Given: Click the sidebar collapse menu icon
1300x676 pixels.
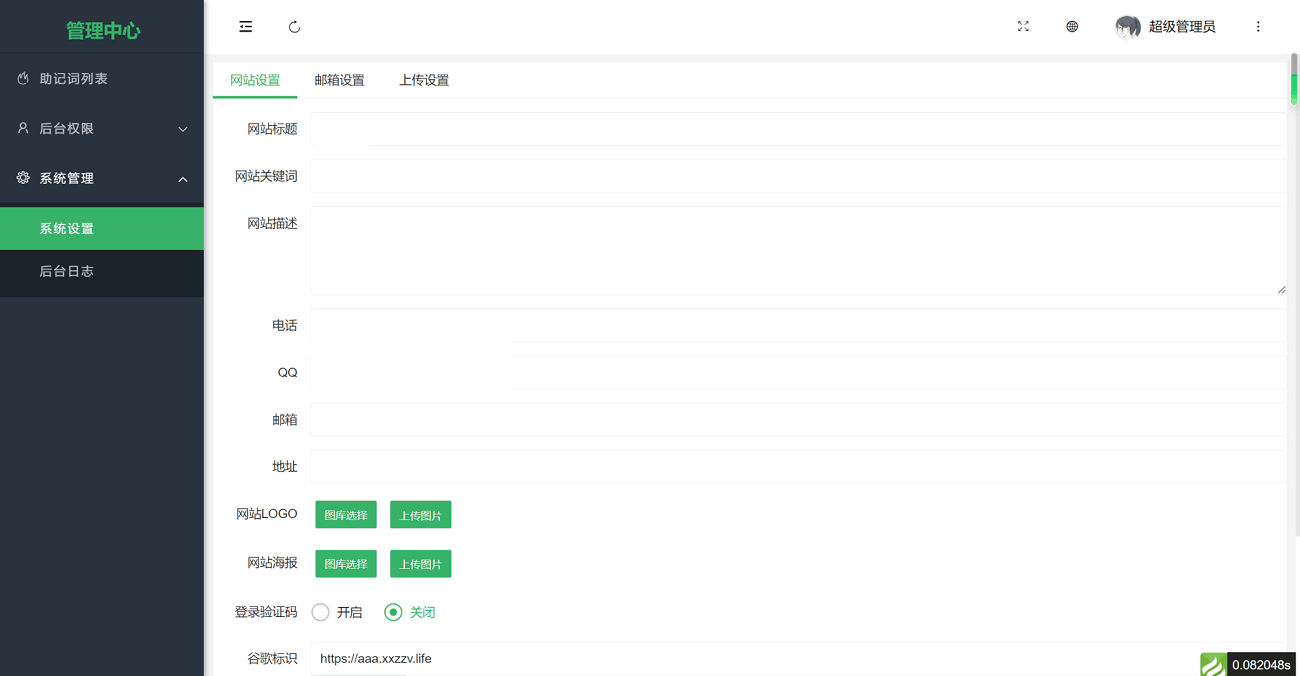Looking at the screenshot, I should (x=245, y=27).
